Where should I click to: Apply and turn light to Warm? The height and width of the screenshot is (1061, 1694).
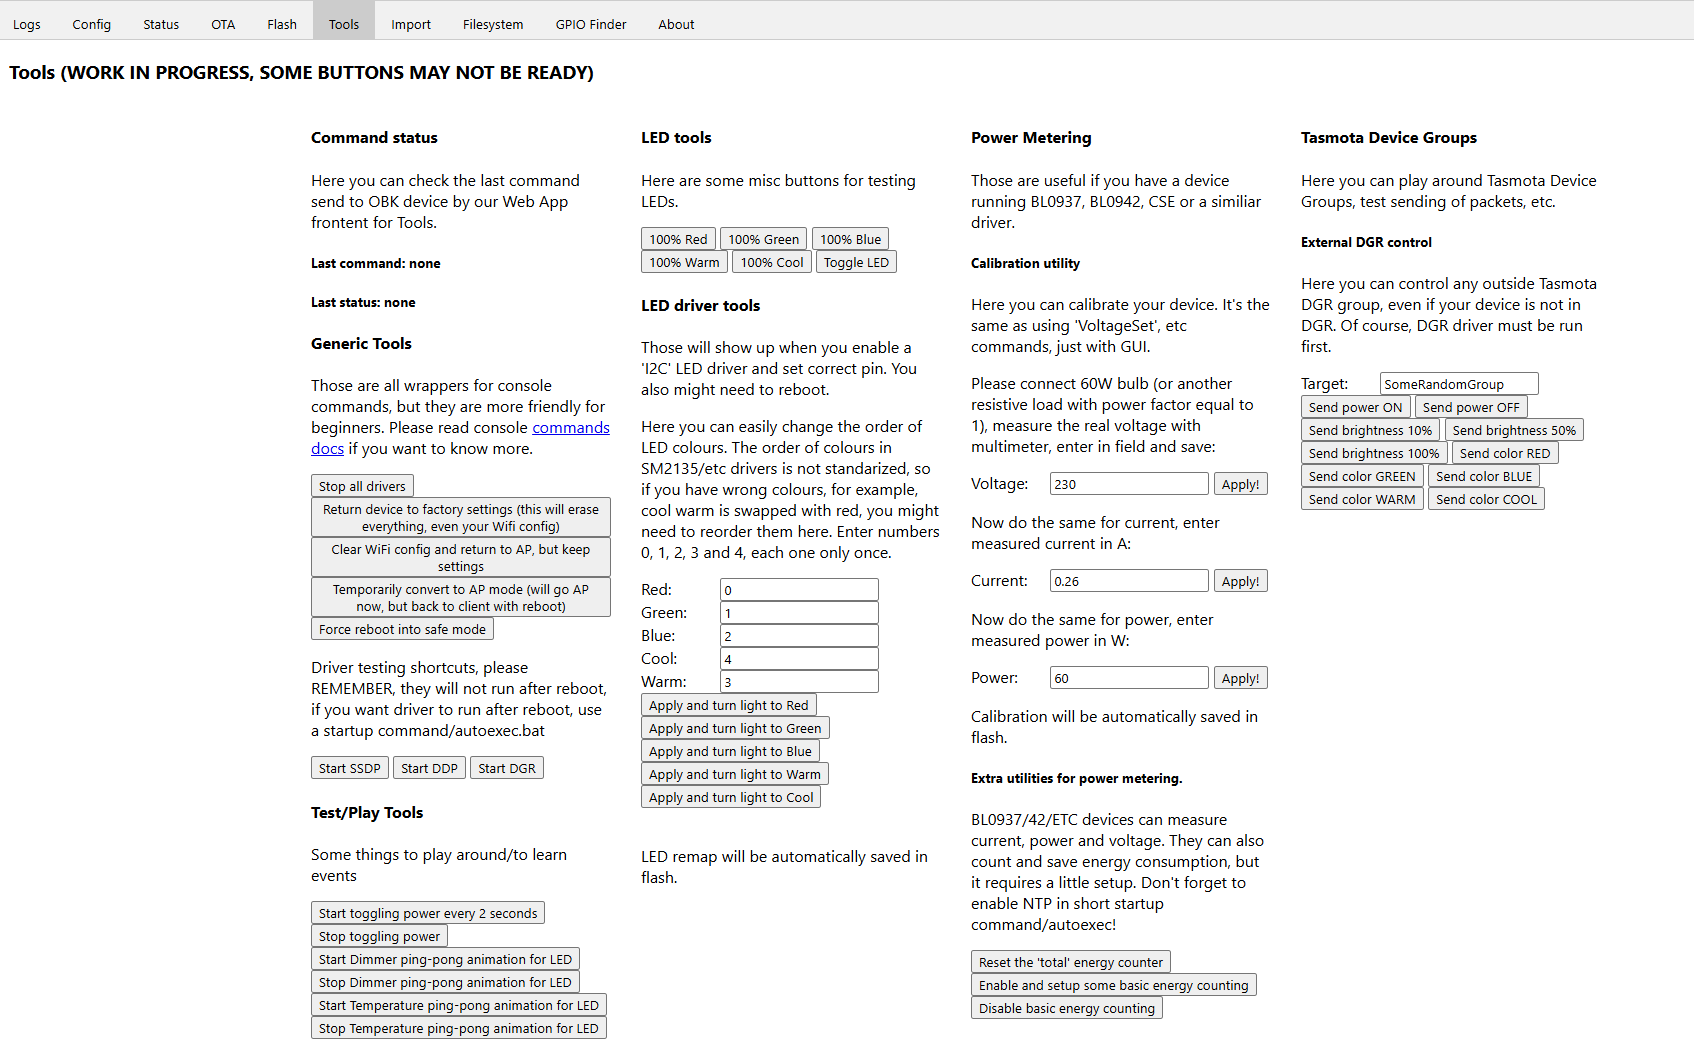click(735, 774)
